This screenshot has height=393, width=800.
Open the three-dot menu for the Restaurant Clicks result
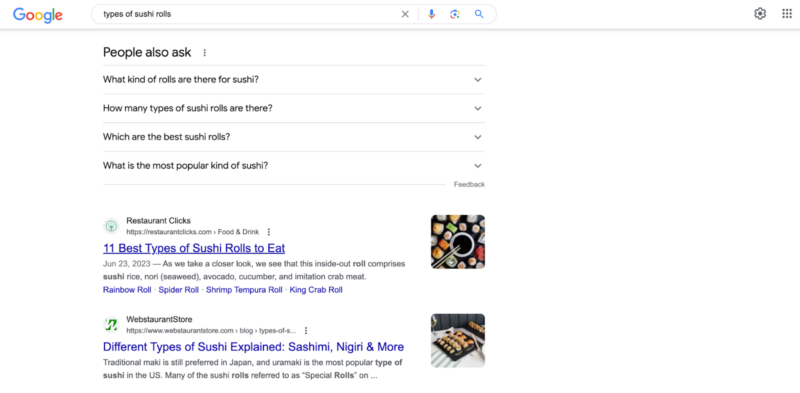[269, 232]
